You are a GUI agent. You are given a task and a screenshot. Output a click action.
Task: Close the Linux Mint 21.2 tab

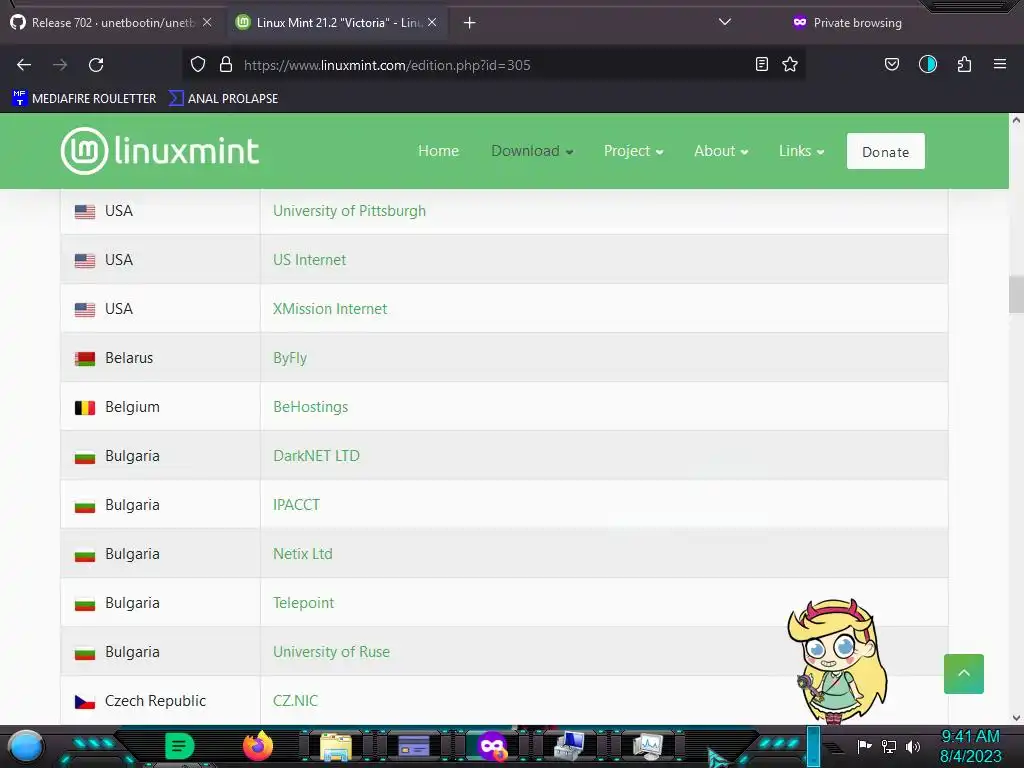[432, 22]
